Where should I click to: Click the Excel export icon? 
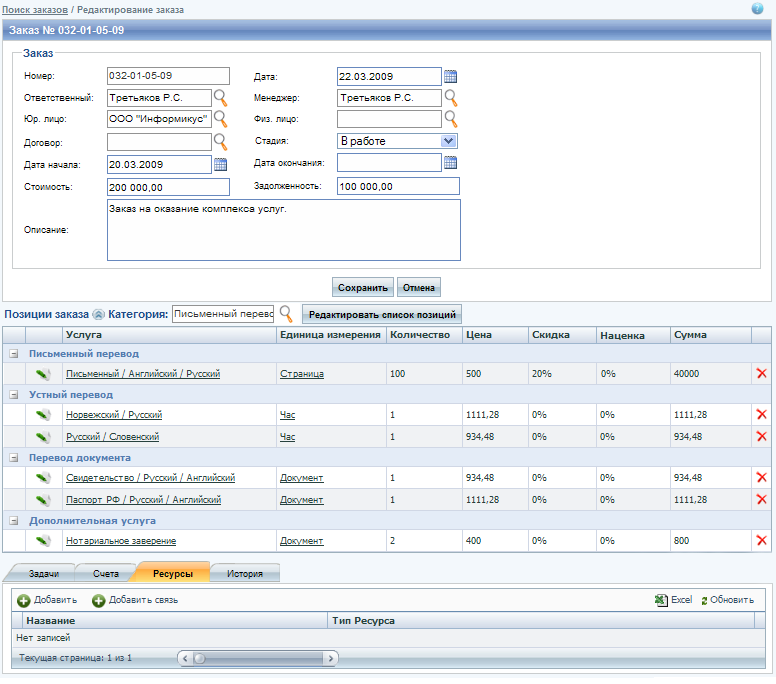[x=661, y=600]
